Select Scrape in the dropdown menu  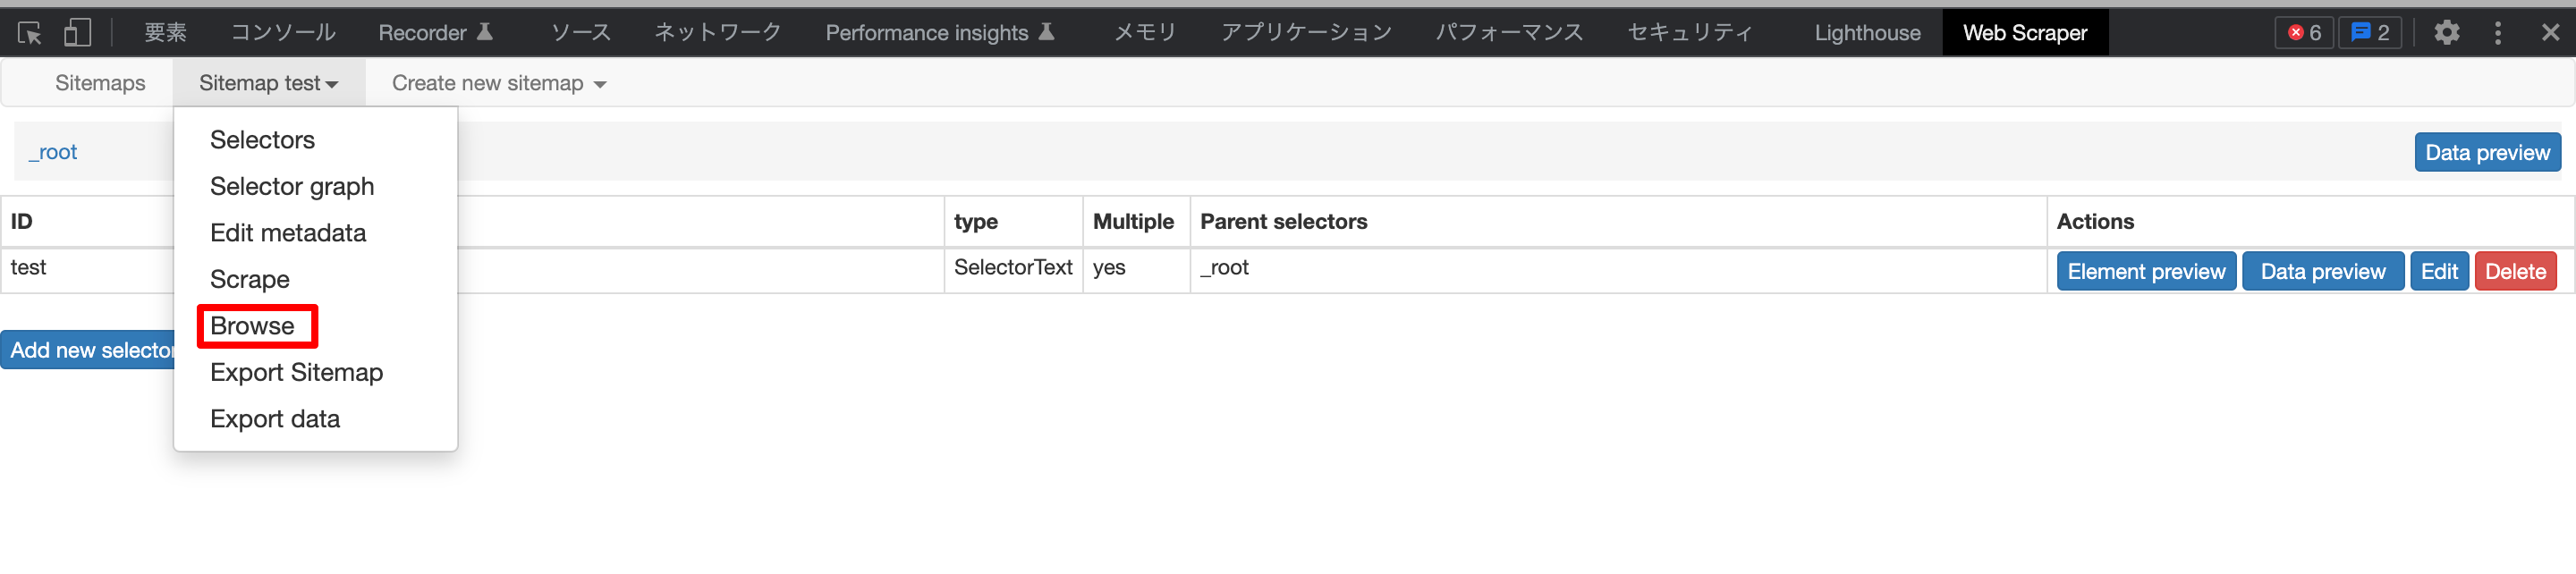tap(249, 279)
